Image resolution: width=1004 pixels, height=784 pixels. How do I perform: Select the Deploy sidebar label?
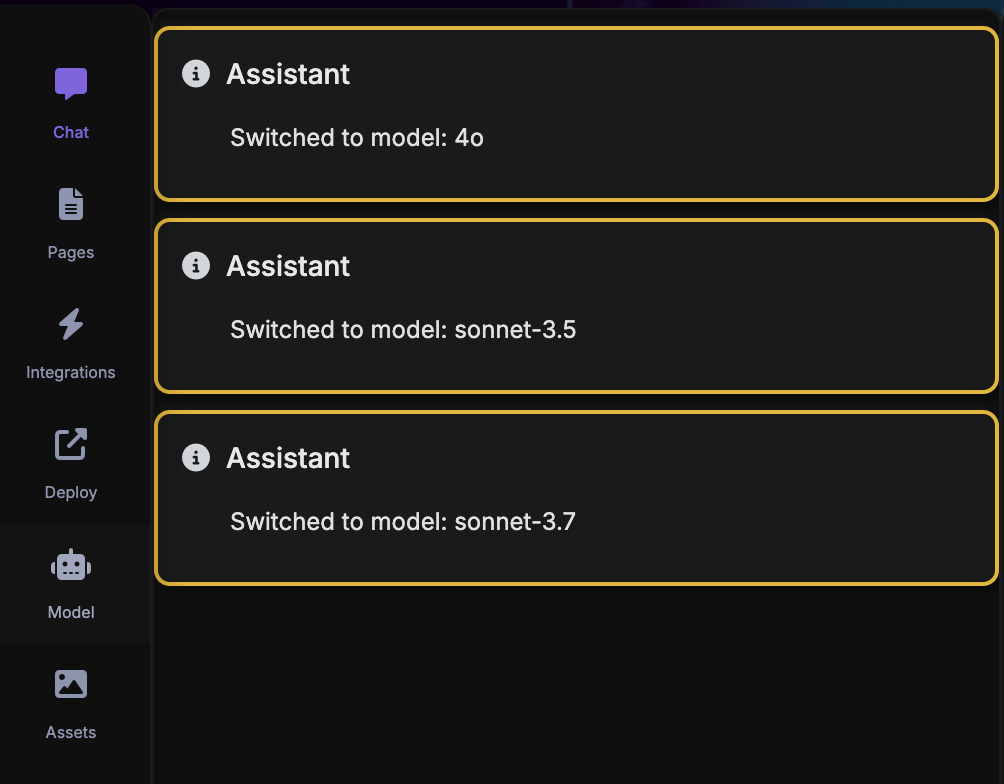tap(71, 492)
